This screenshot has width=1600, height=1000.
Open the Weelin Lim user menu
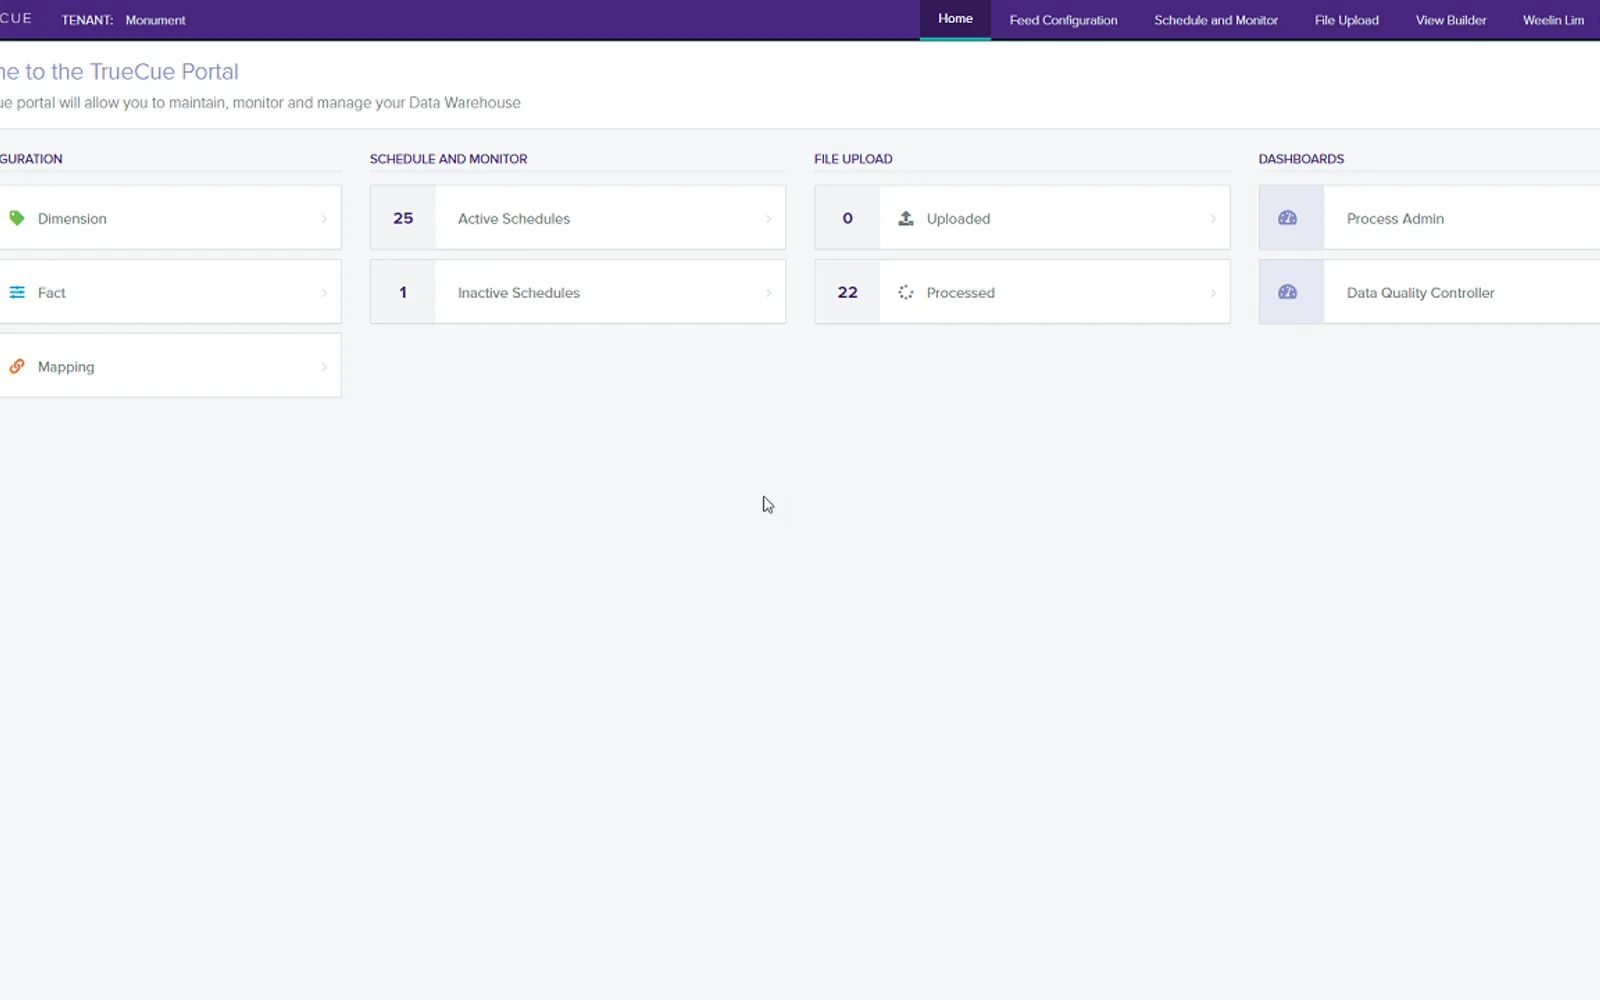tap(1553, 20)
